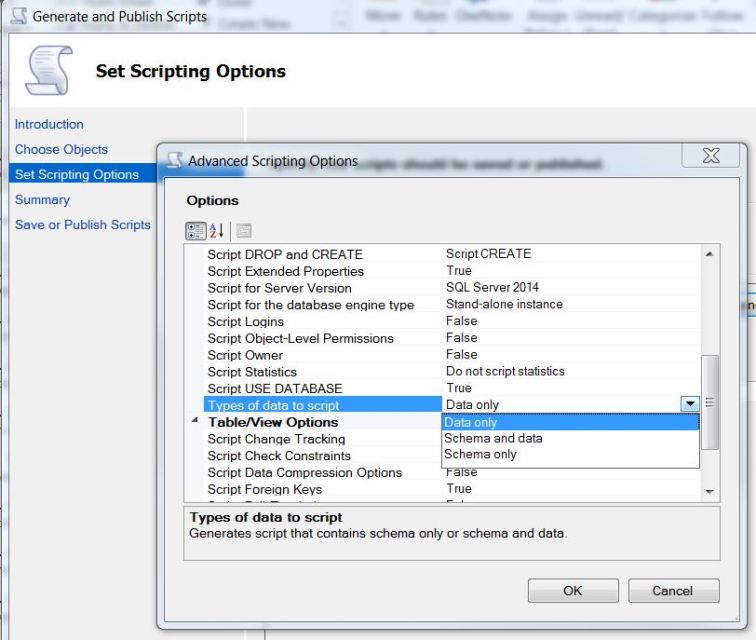Open the Choose Objects wizard step
756x640 pixels.
click(61, 150)
